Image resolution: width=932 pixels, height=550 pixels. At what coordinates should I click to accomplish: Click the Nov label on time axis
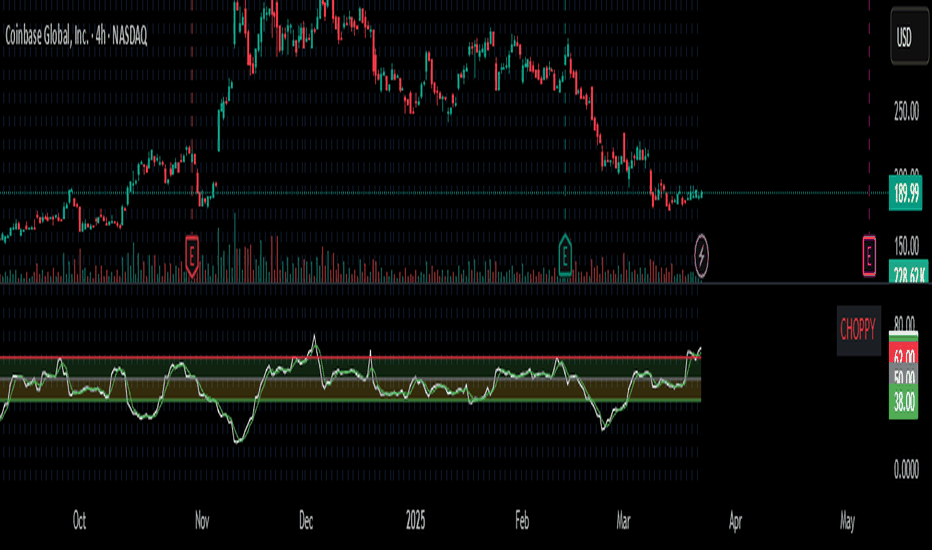pyautogui.click(x=202, y=521)
